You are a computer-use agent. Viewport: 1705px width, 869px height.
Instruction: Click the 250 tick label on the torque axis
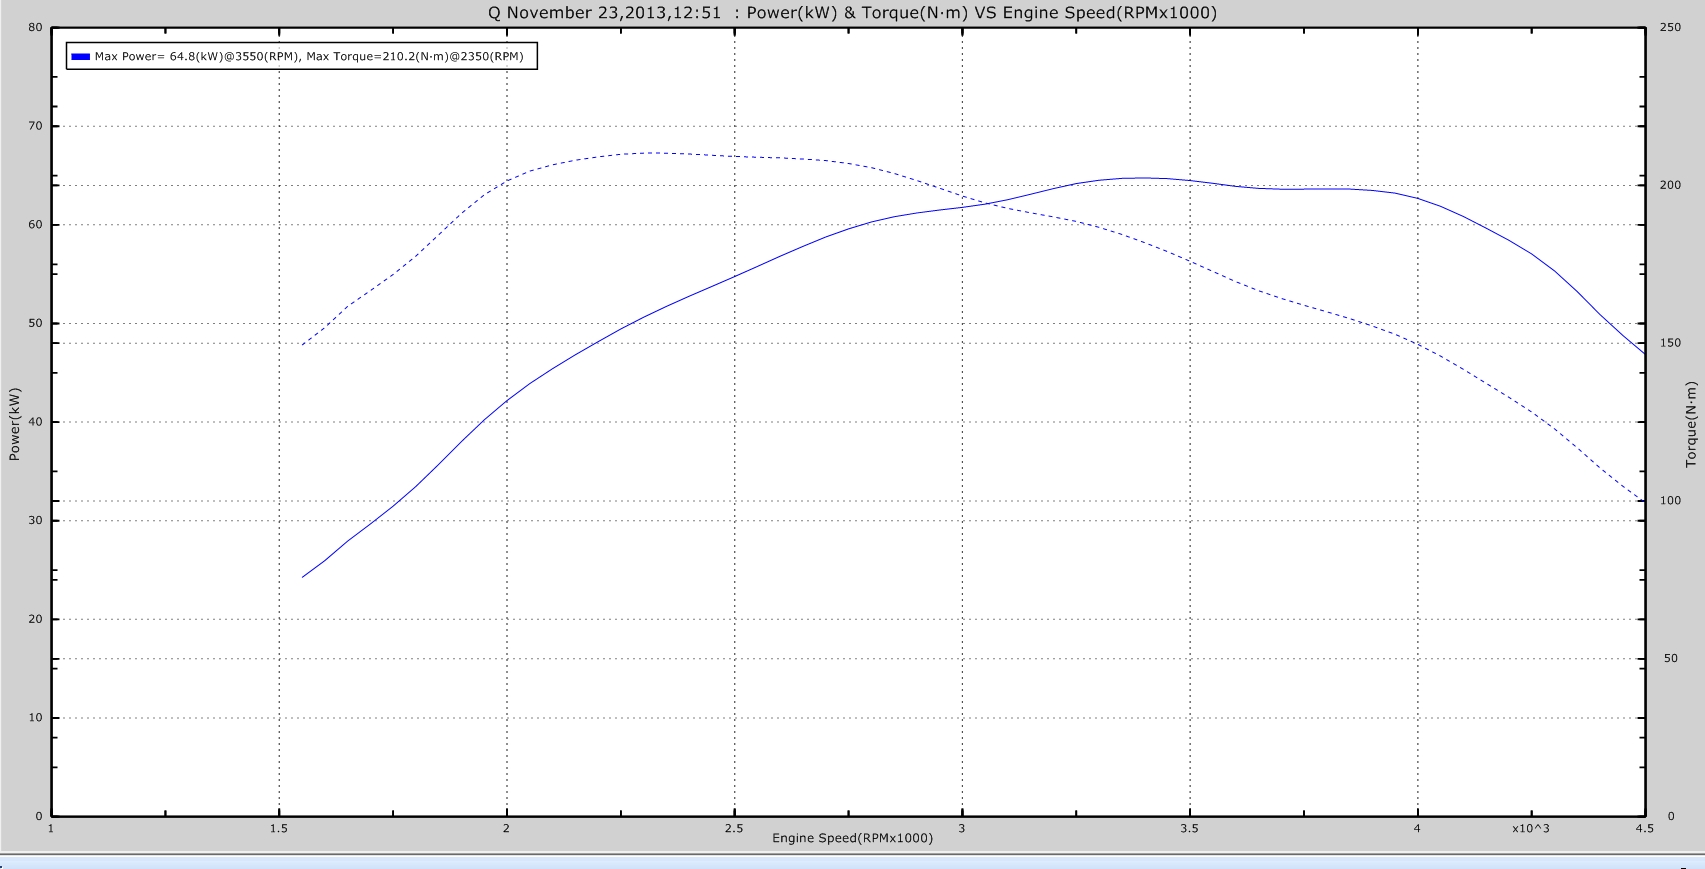click(x=1670, y=27)
